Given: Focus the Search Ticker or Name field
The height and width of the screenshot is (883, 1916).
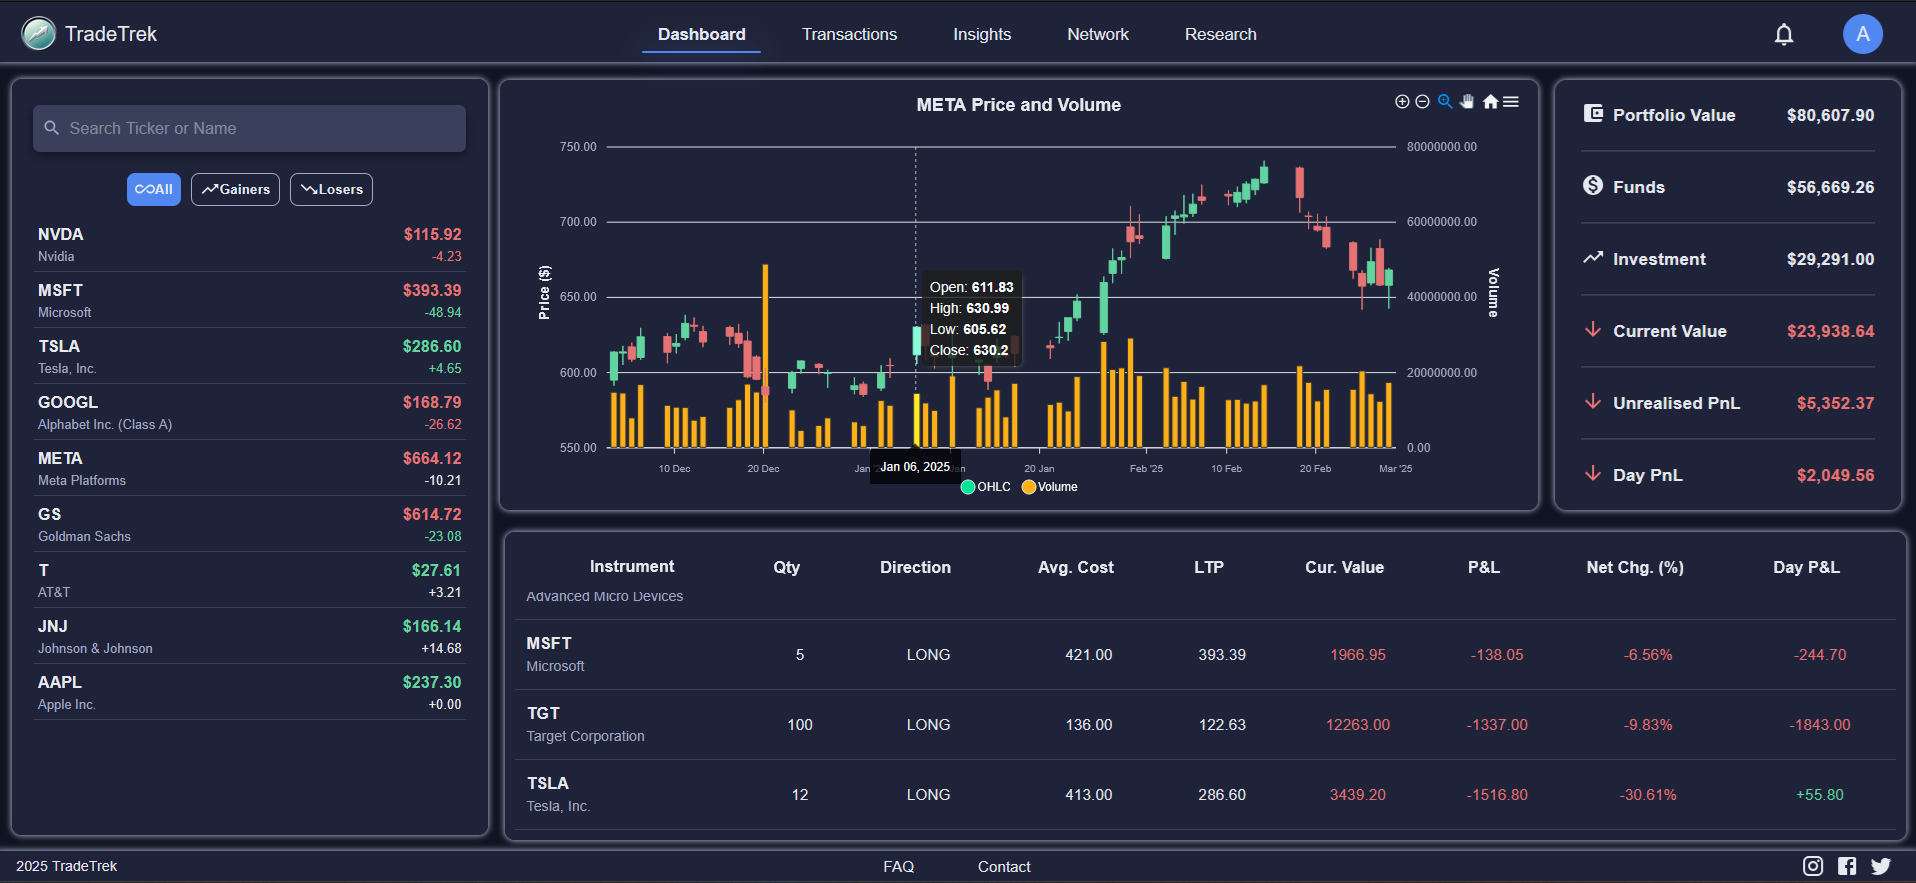Looking at the screenshot, I should pyautogui.click(x=249, y=128).
